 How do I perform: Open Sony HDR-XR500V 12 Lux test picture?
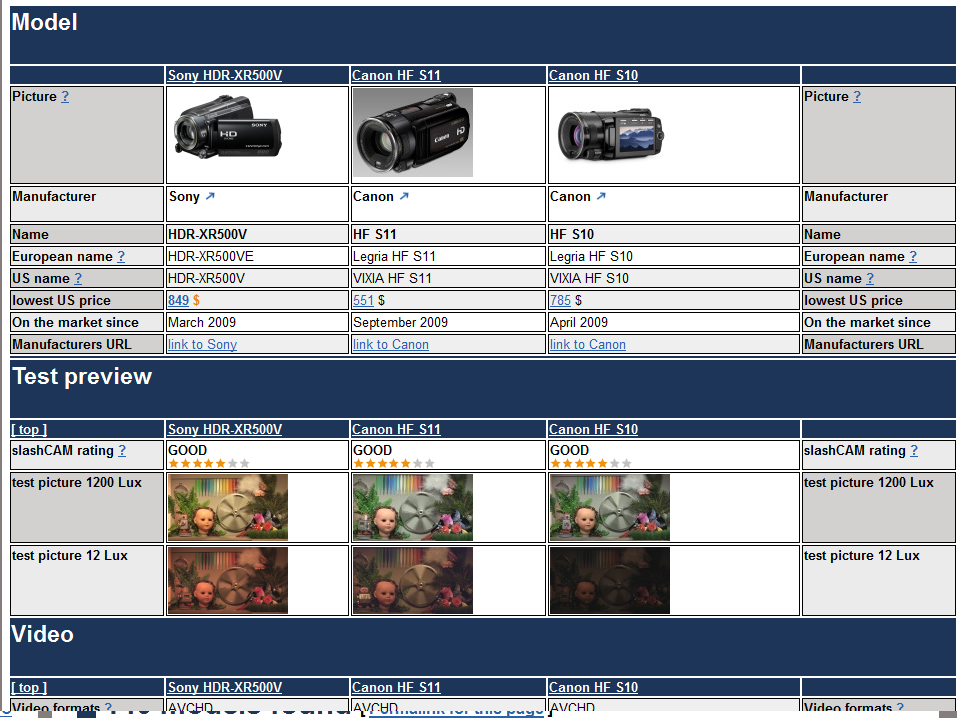228,581
